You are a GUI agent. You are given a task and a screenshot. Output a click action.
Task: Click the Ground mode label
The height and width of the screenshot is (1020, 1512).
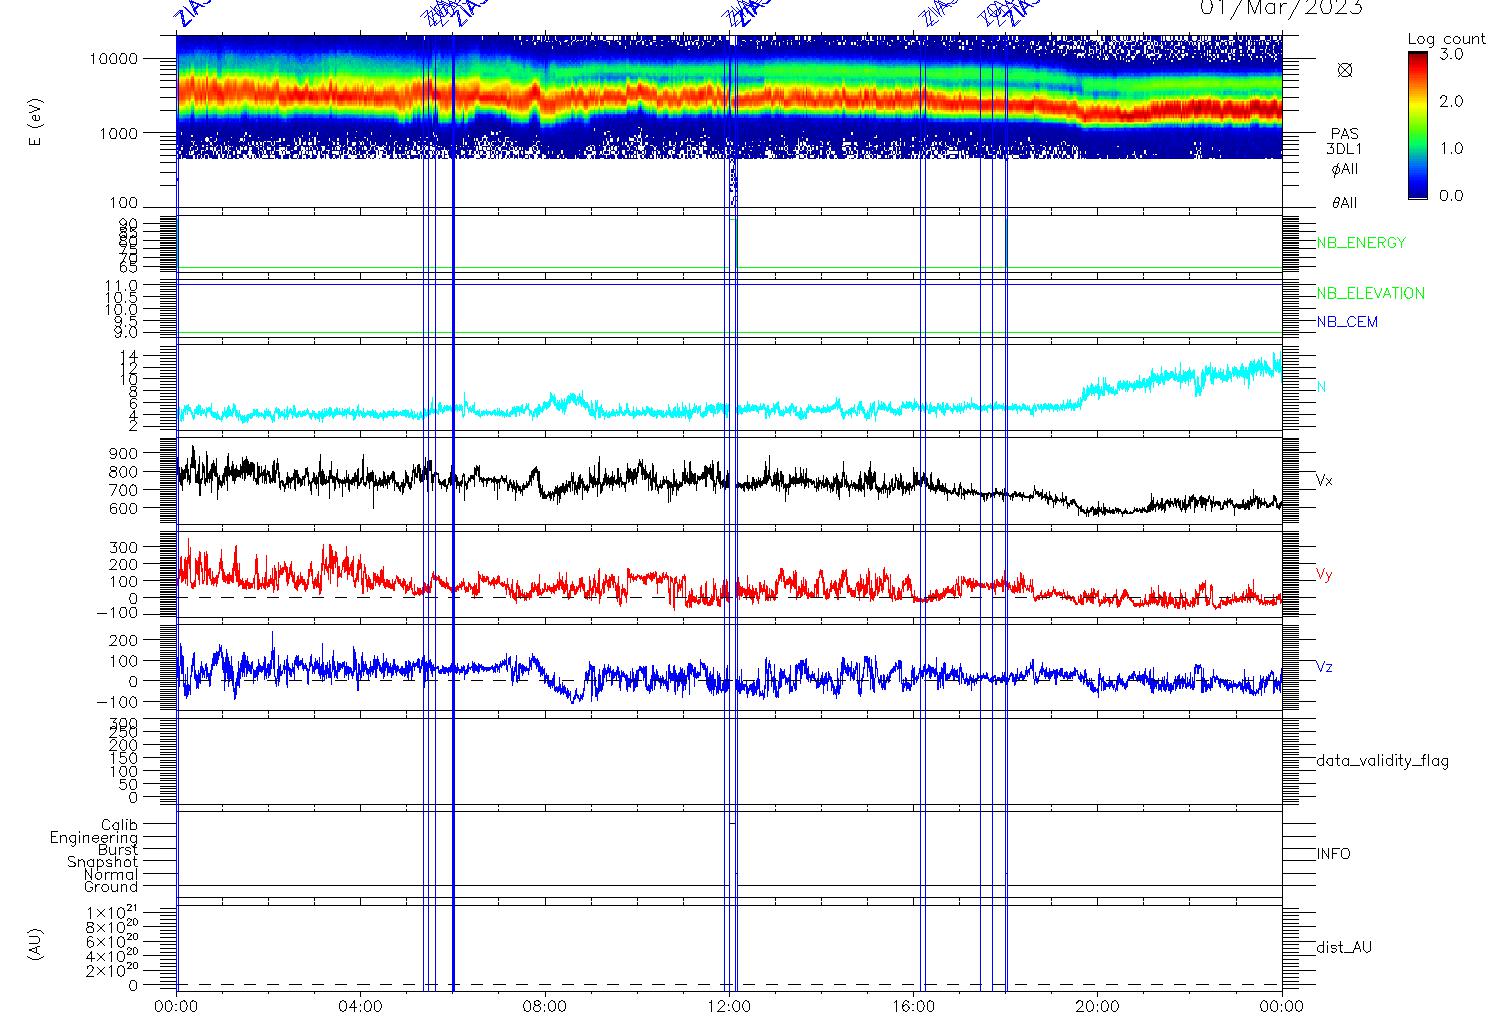click(111, 887)
